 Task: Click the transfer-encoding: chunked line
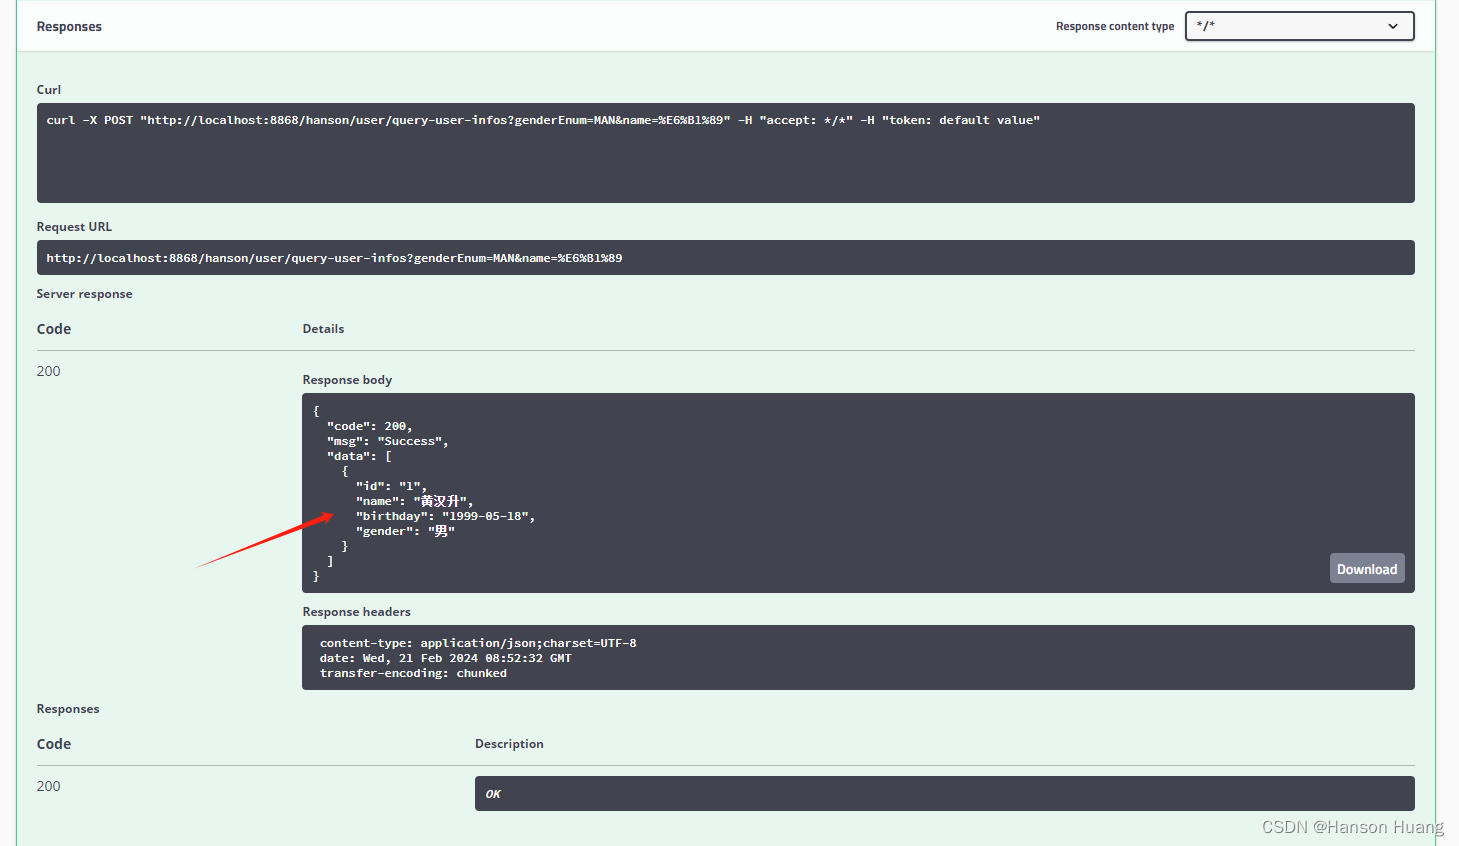(x=413, y=673)
